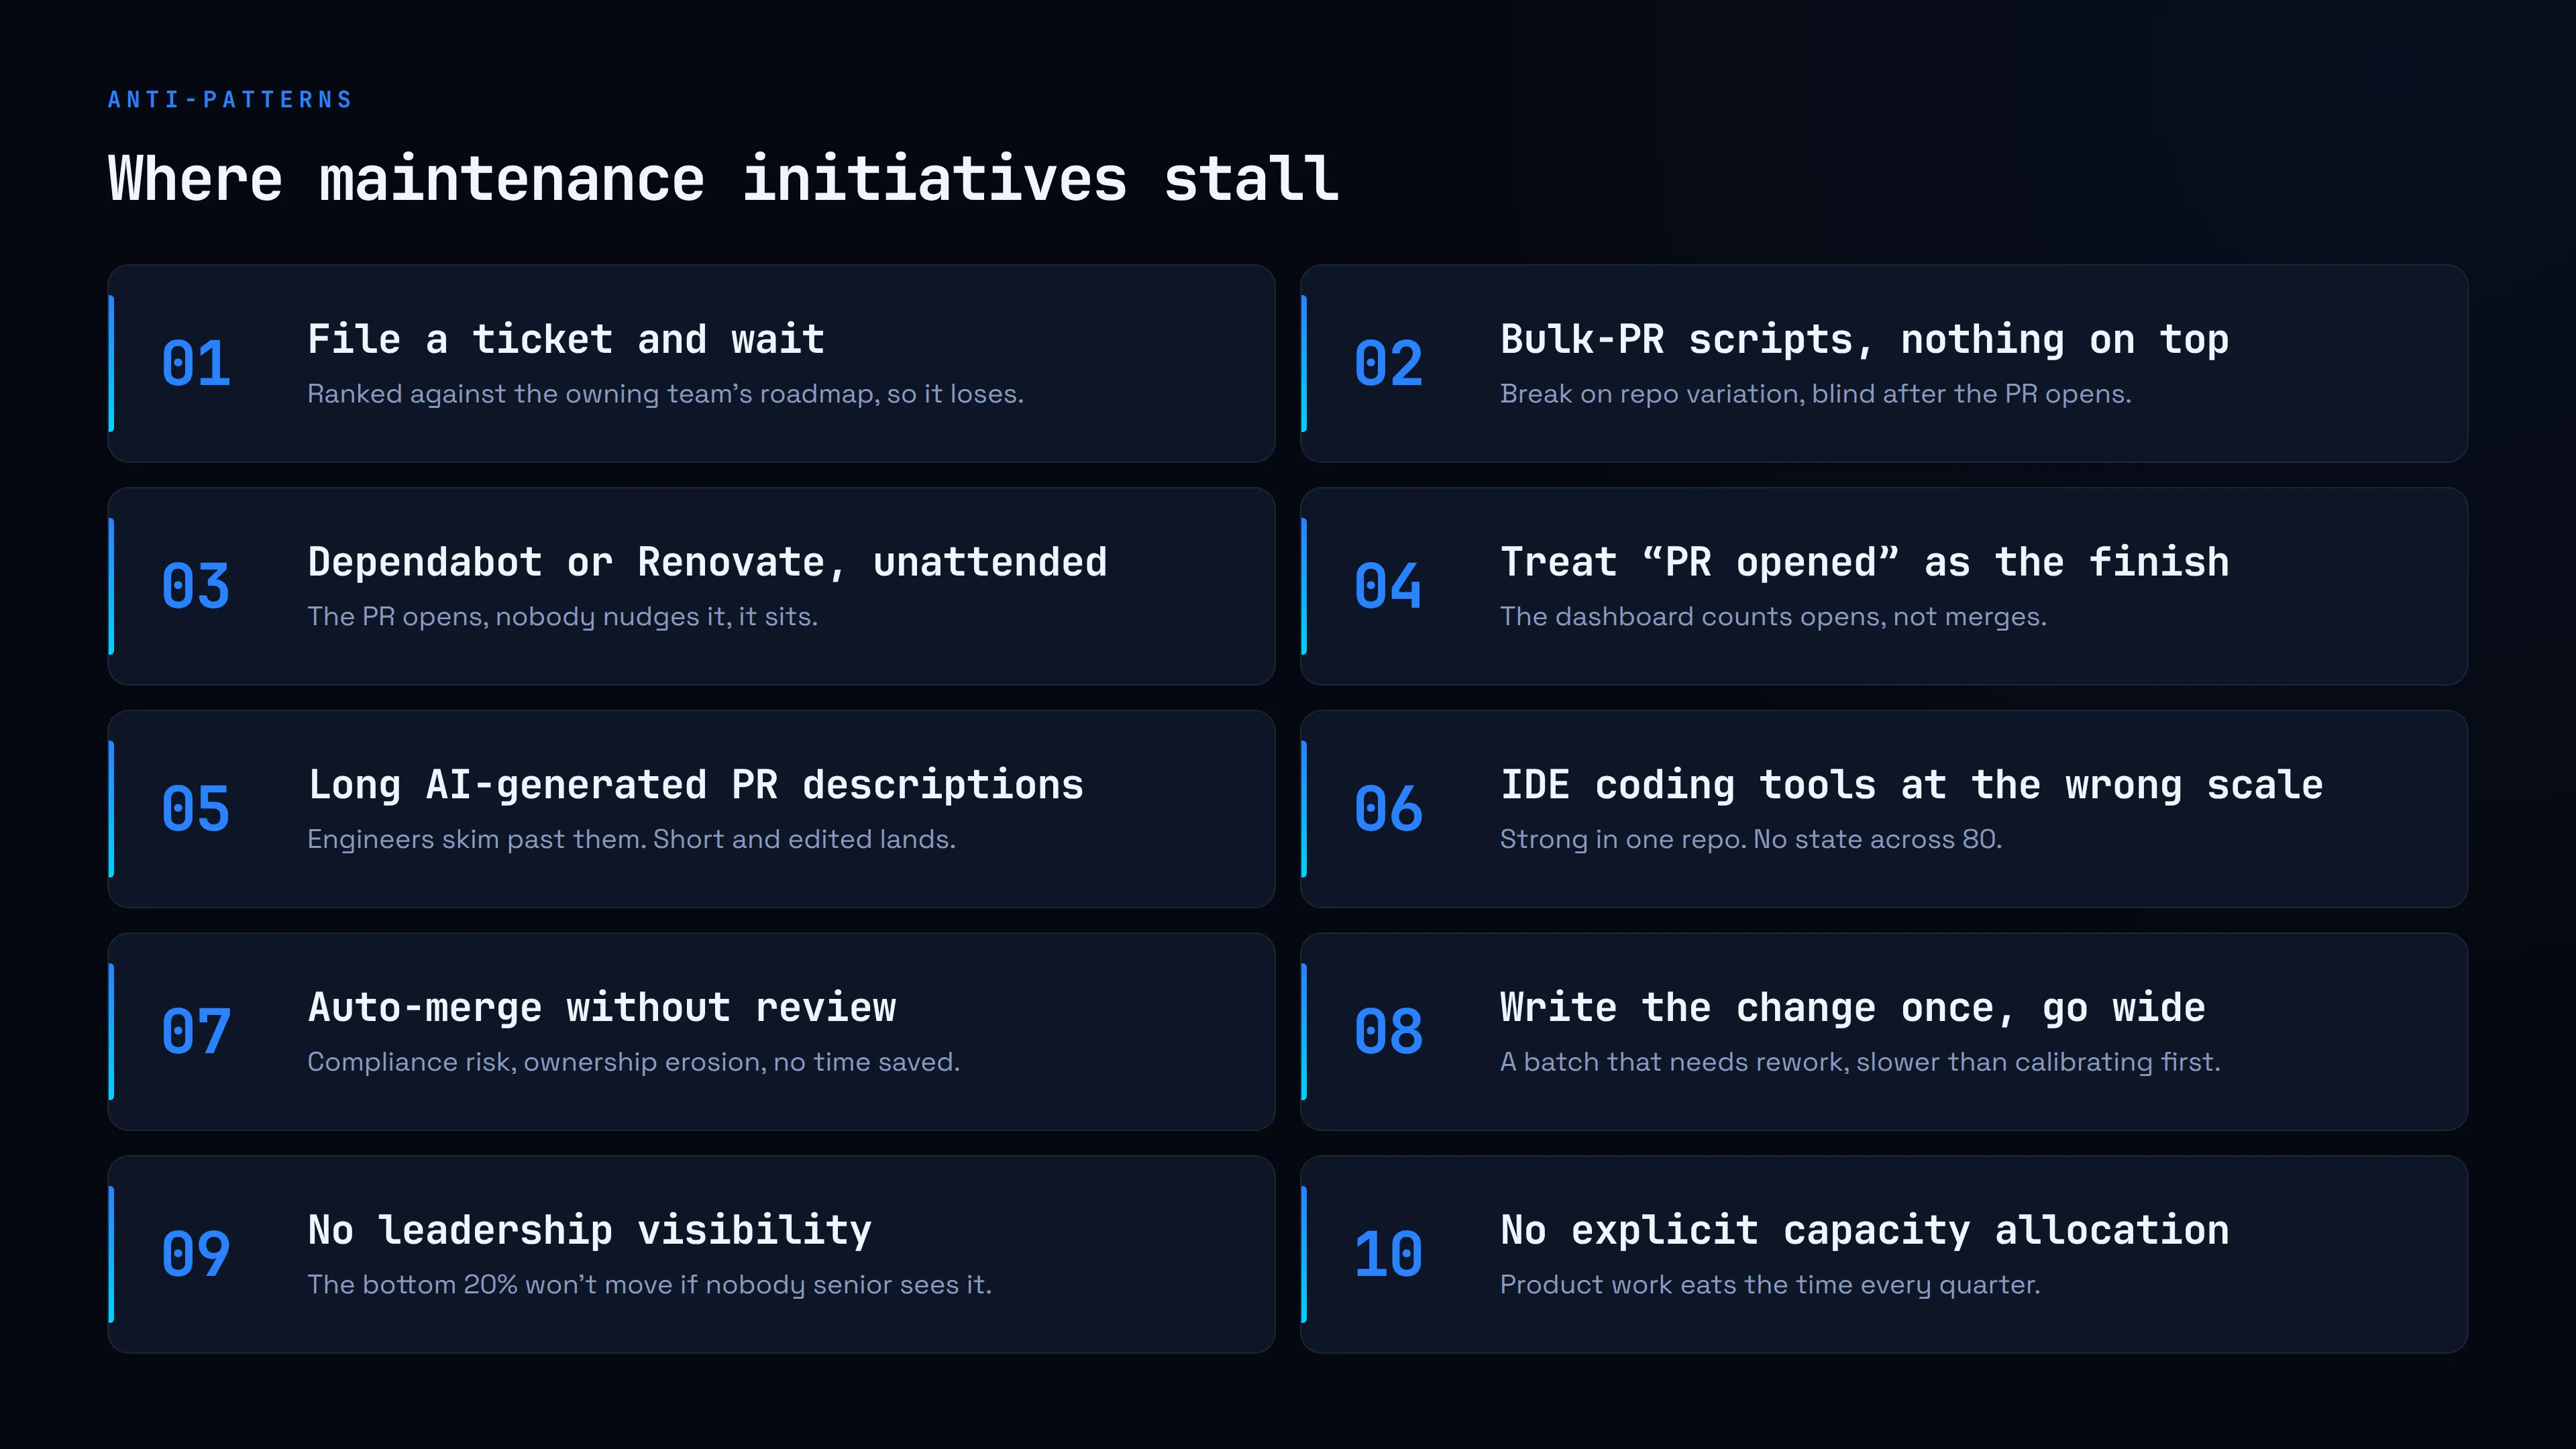Click the number 10 badge
2576x1449 pixels.
[x=1388, y=1255]
